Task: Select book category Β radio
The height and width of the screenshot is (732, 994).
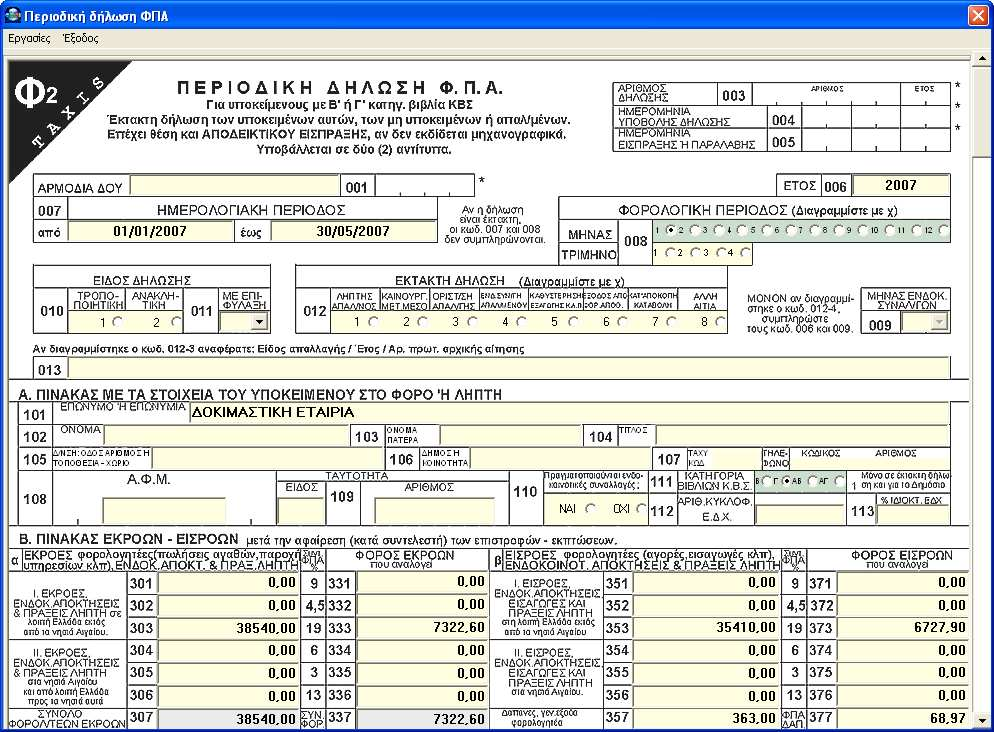Action: pos(766,481)
